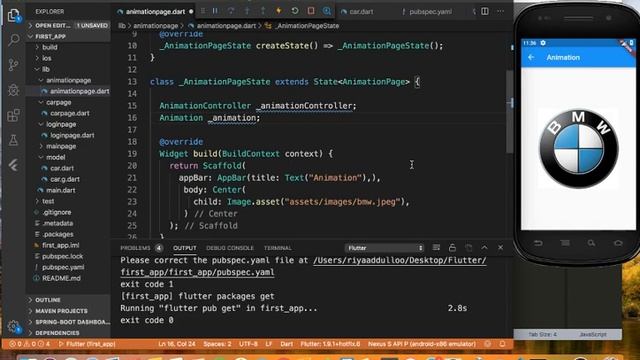Trigger Hot Reload lightning icon

pos(279,11)
